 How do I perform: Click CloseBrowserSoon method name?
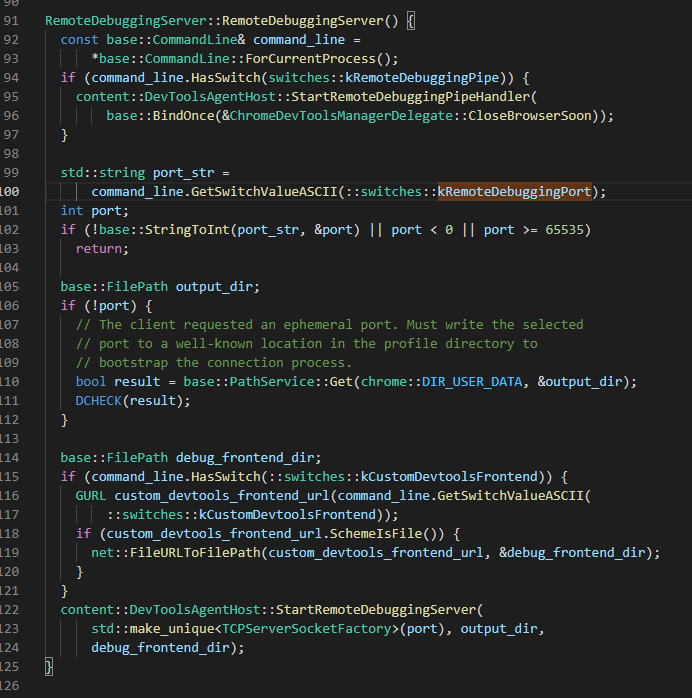coord(530,116)
